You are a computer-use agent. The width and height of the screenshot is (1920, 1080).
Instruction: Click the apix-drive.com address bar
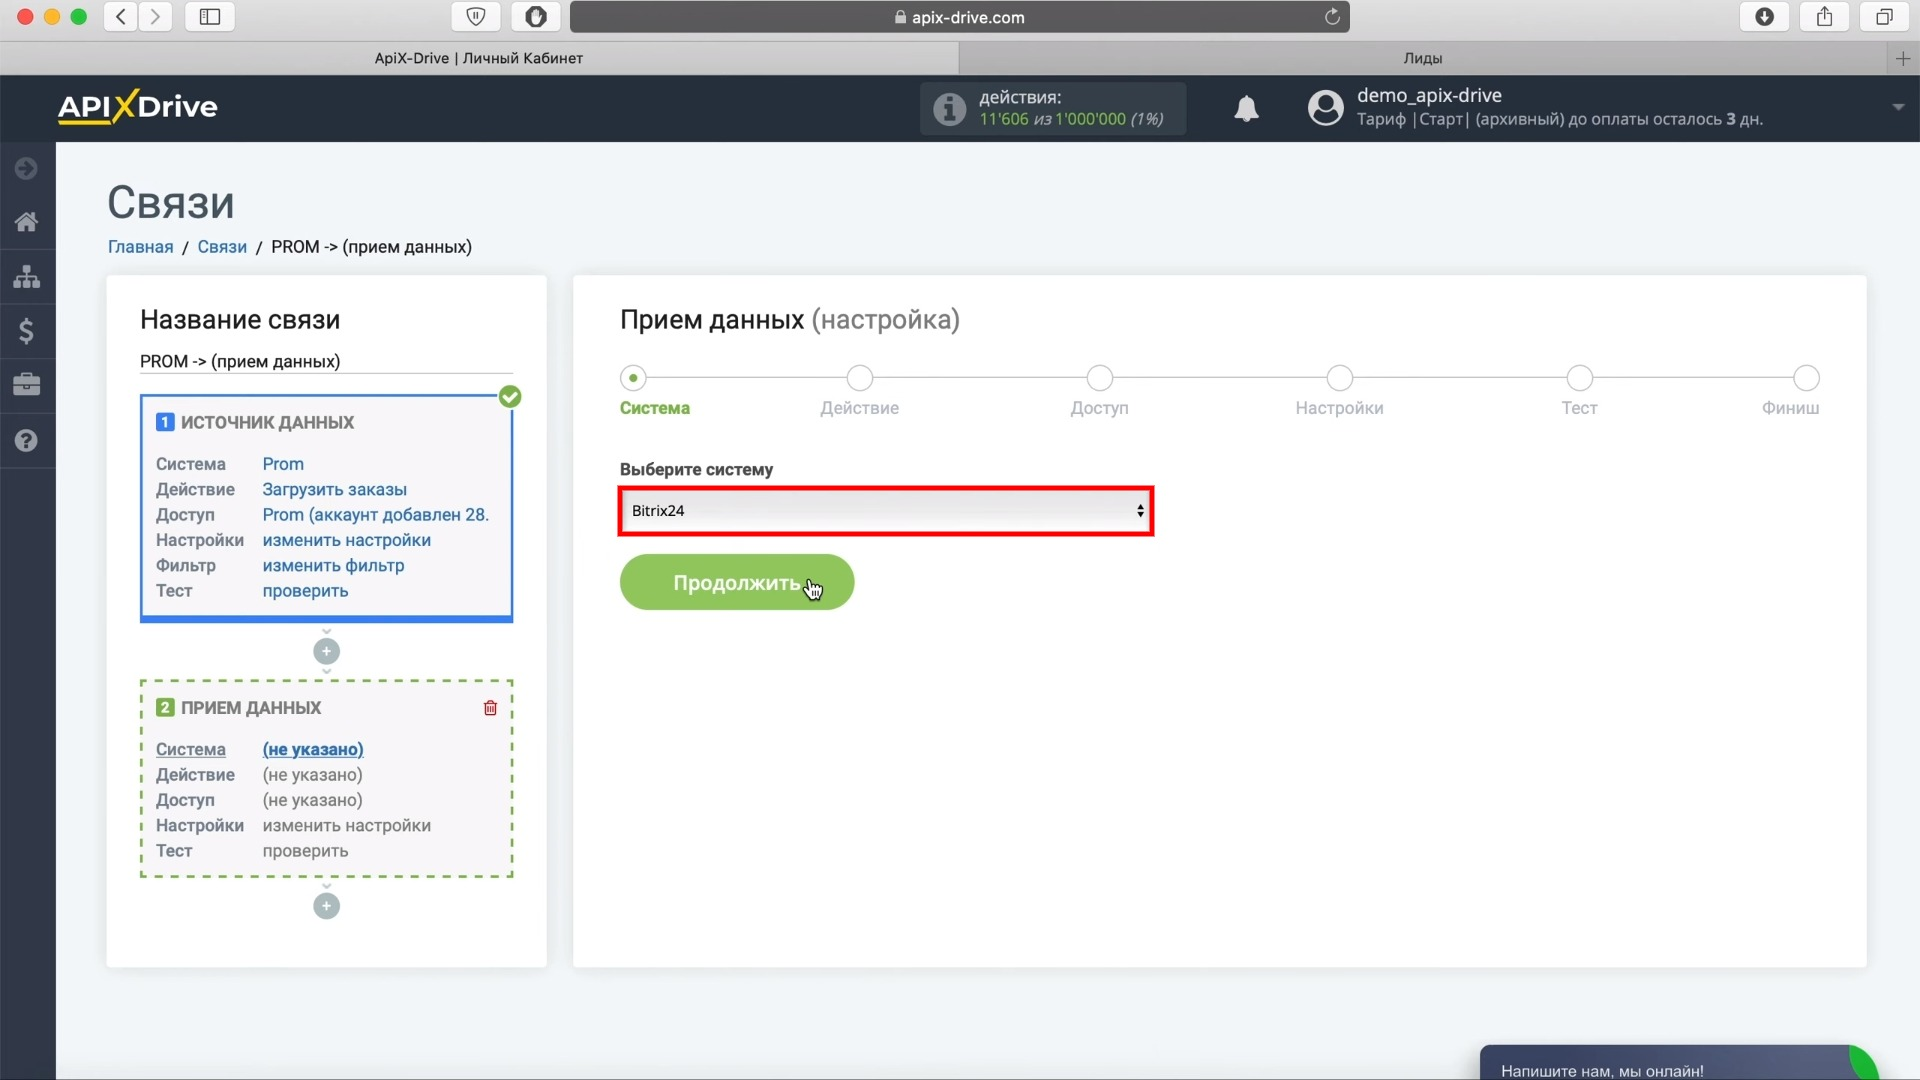[960, 17]
